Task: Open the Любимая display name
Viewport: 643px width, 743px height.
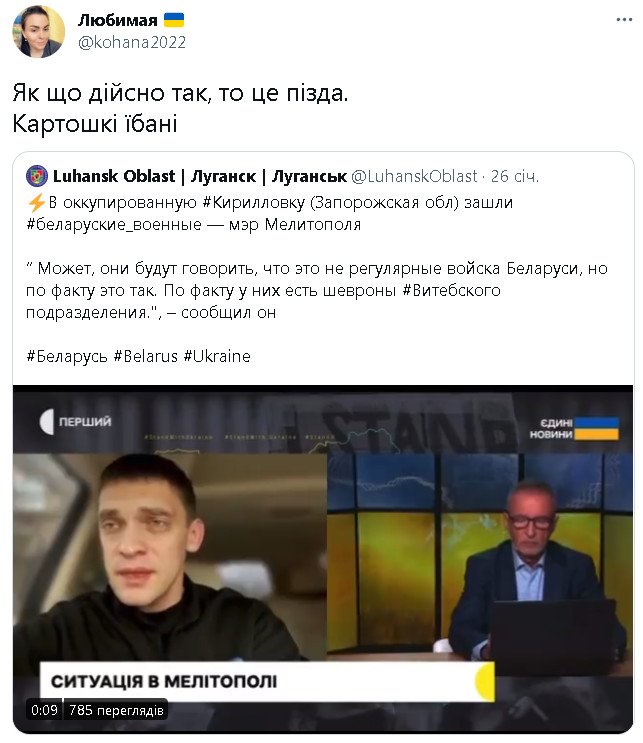Action: pyautogui.click(x=118, y=20)
